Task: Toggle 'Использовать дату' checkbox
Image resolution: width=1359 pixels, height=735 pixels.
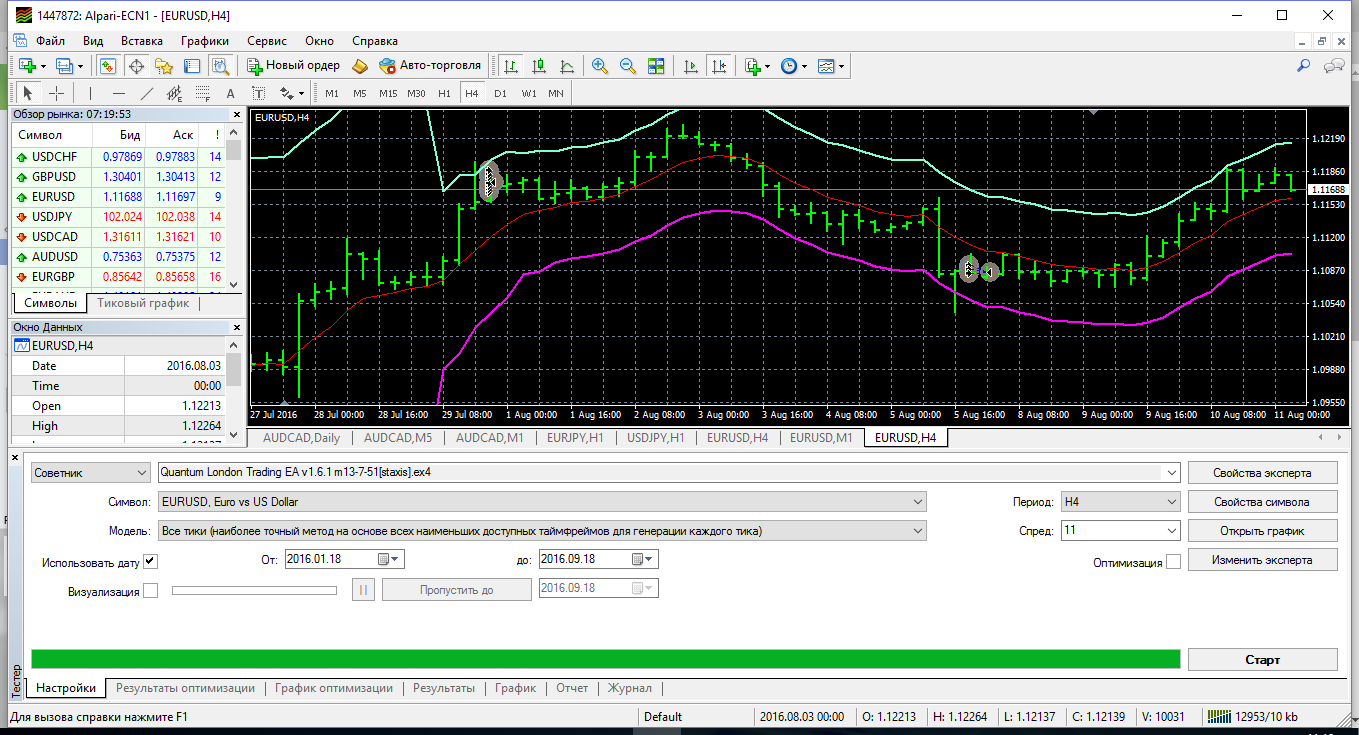Action: (151, 561)
